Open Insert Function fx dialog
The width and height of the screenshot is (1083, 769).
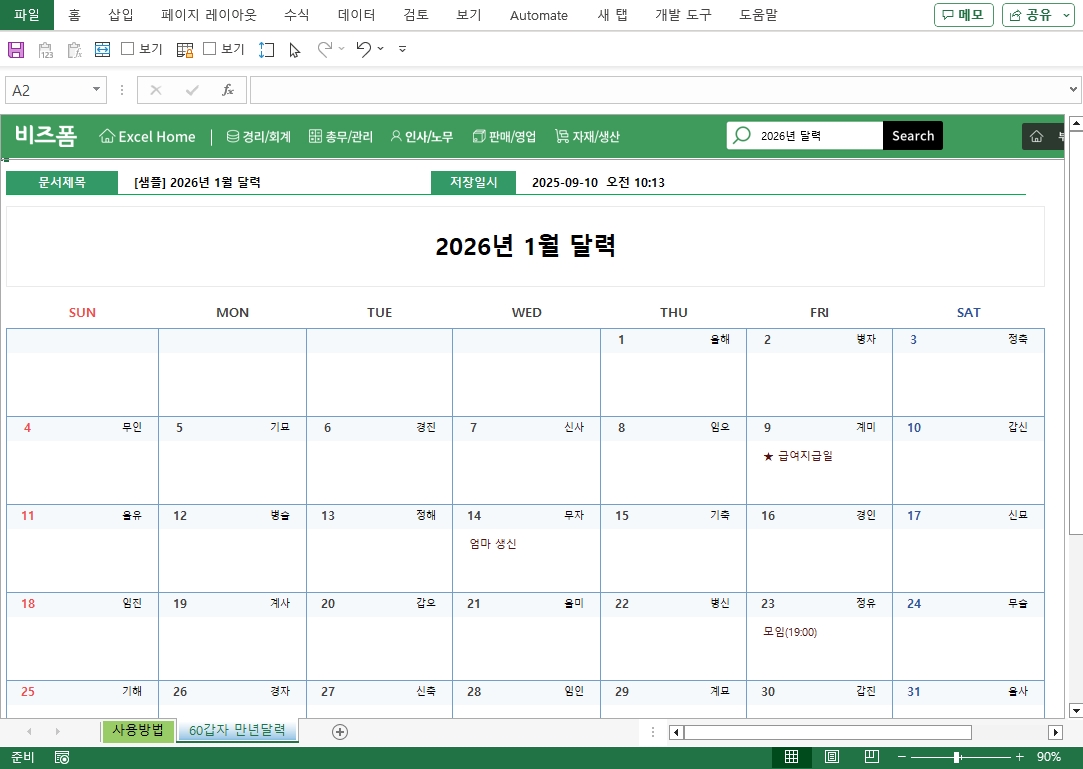[x=228, y=90]
